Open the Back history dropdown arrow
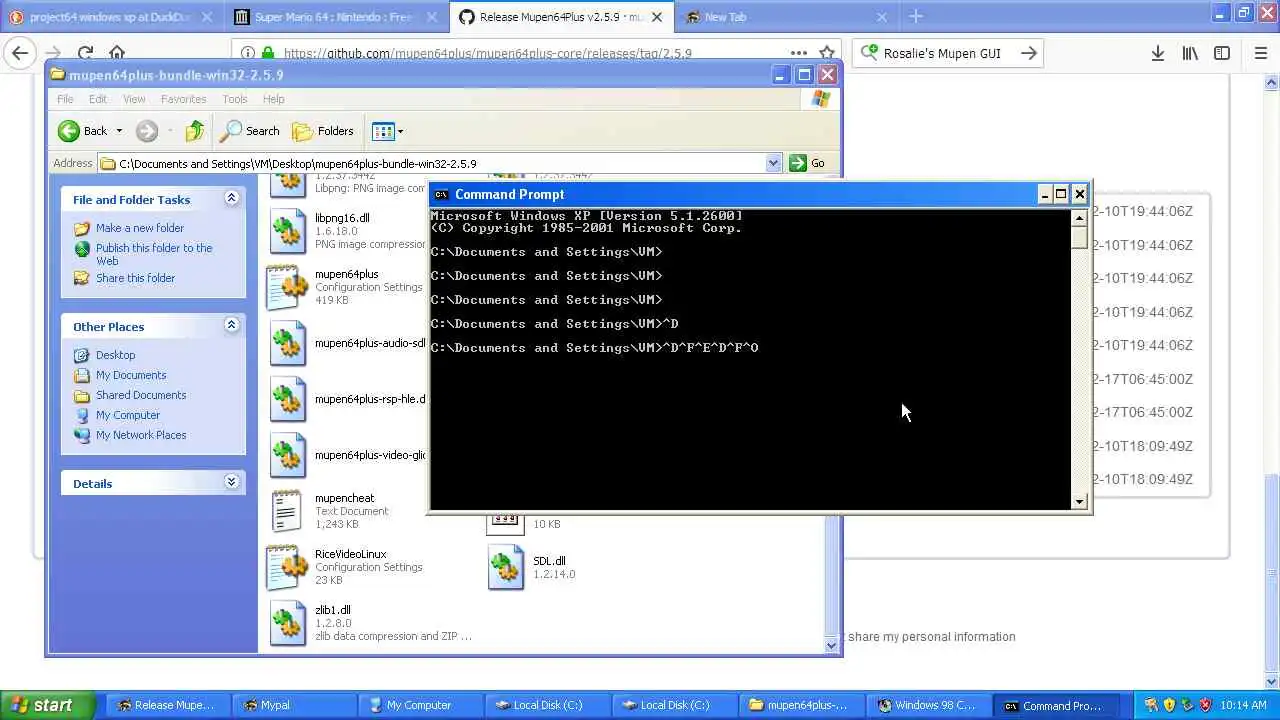The height and width of the screenshot is (720, 1280). (119, 131)
